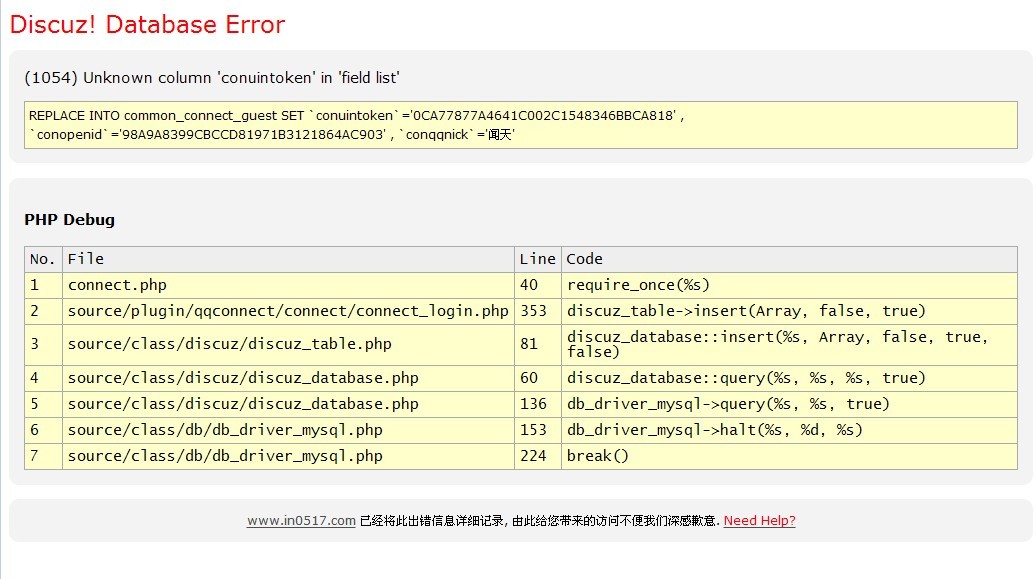Click row number 7 cell

(44, 456)
